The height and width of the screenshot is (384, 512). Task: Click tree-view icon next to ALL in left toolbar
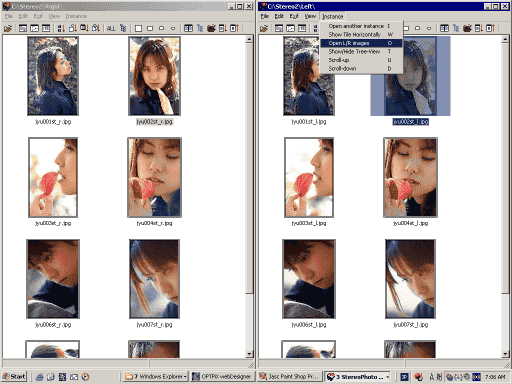pos(123,28)
